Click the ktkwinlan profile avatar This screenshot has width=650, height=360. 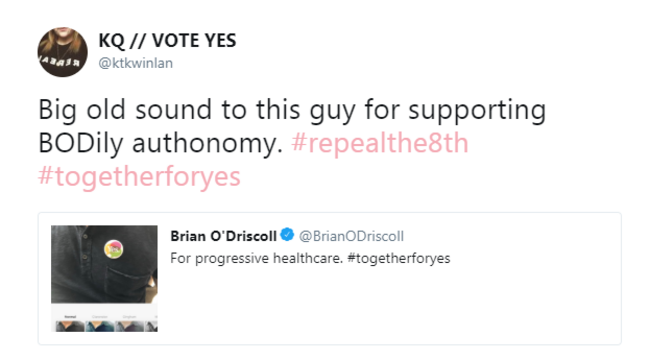[63, 52]
